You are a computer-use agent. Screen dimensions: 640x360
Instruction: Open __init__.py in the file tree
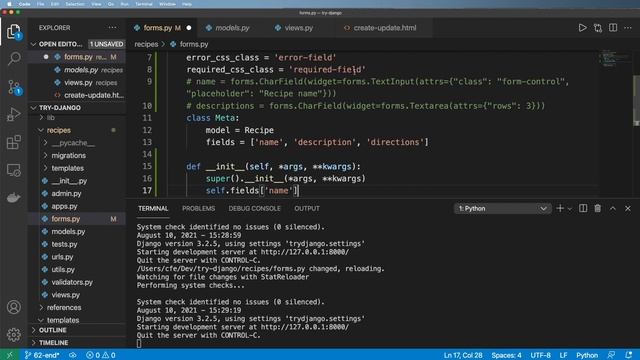[77, 181]
